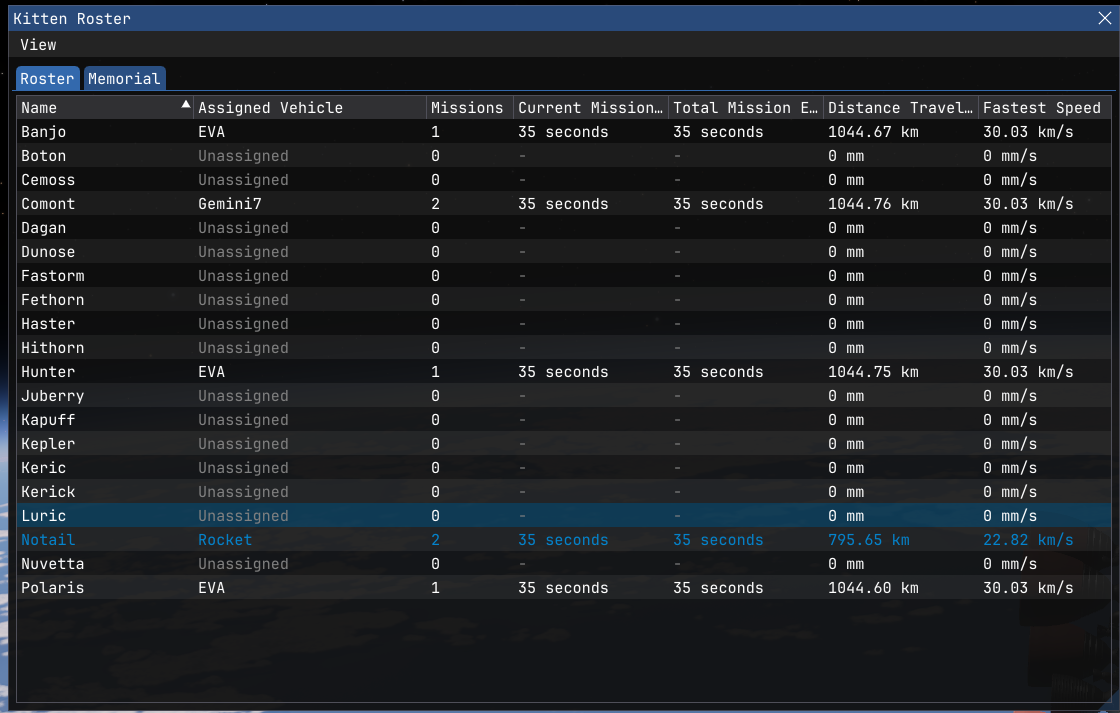Select kitten name Notail
The image size is (1120, 713).
(48, 540)
